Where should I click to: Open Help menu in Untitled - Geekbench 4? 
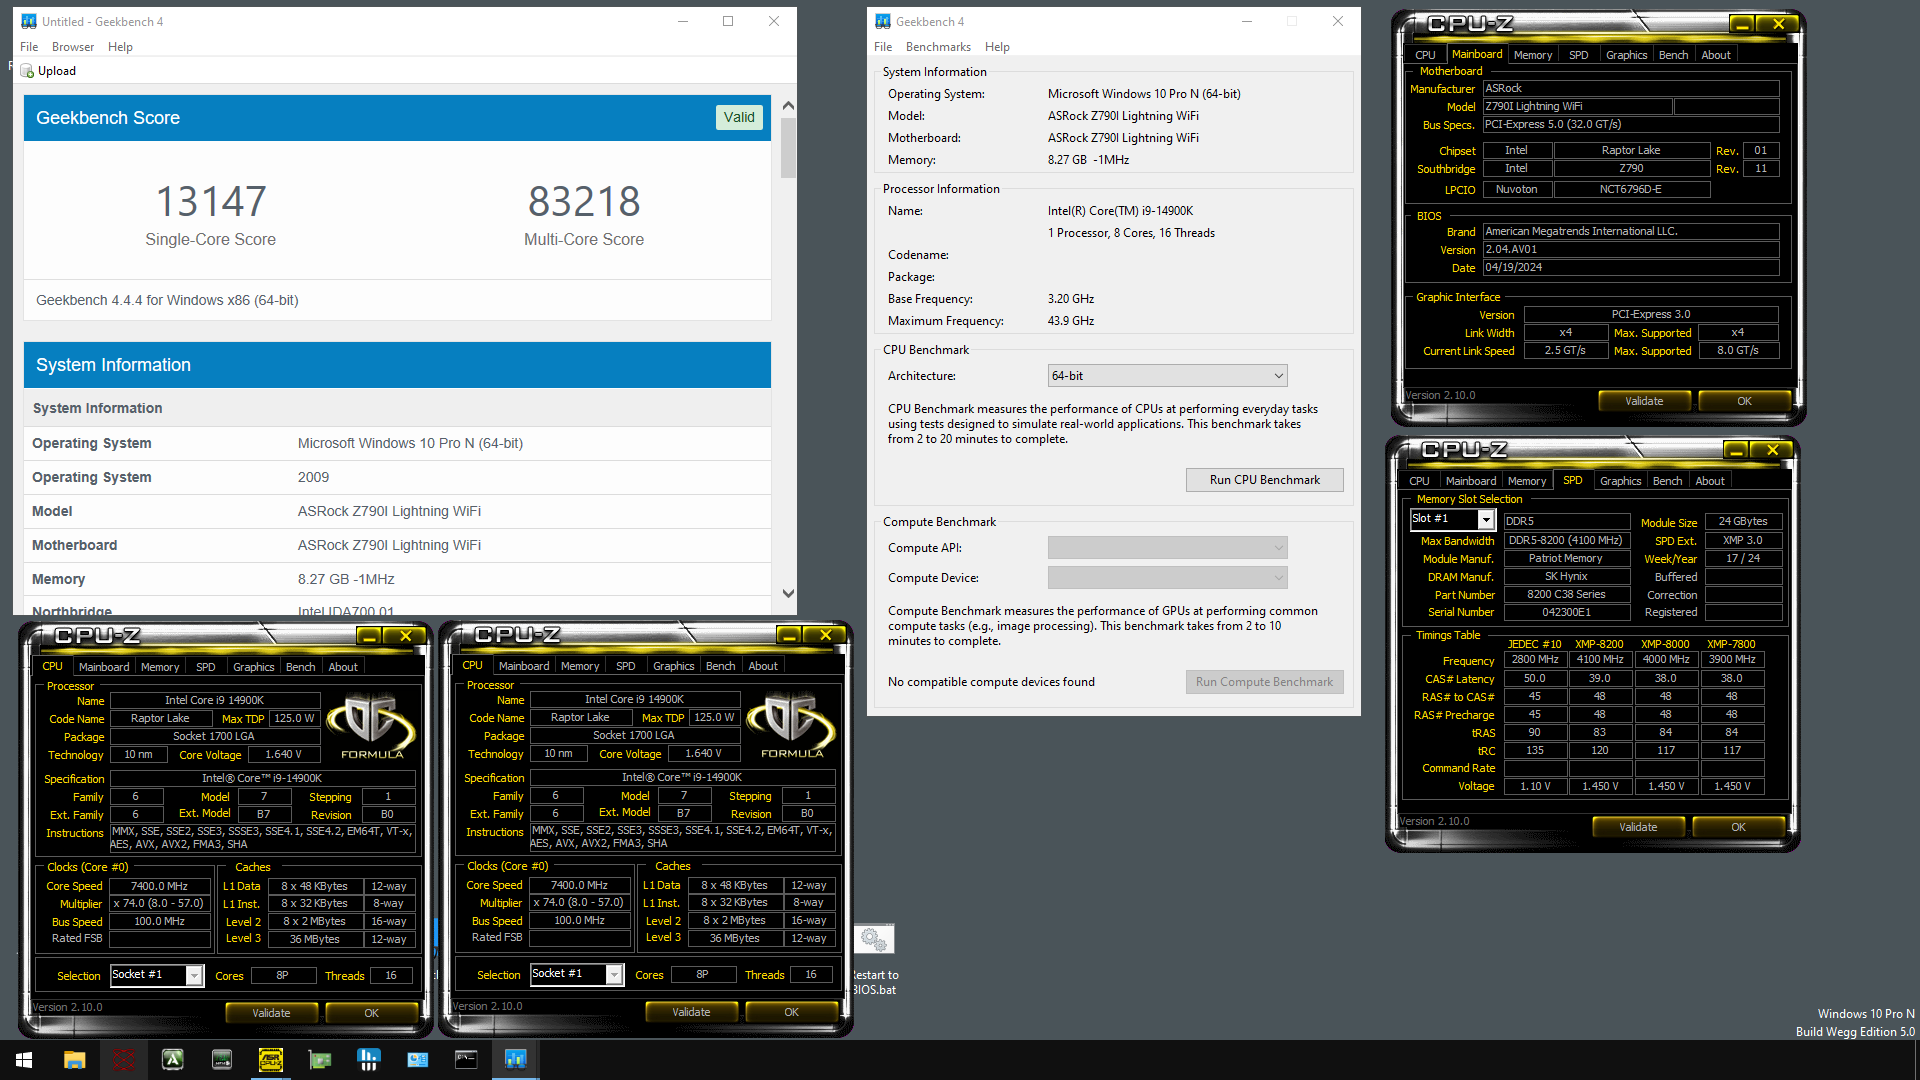[120, 47]
